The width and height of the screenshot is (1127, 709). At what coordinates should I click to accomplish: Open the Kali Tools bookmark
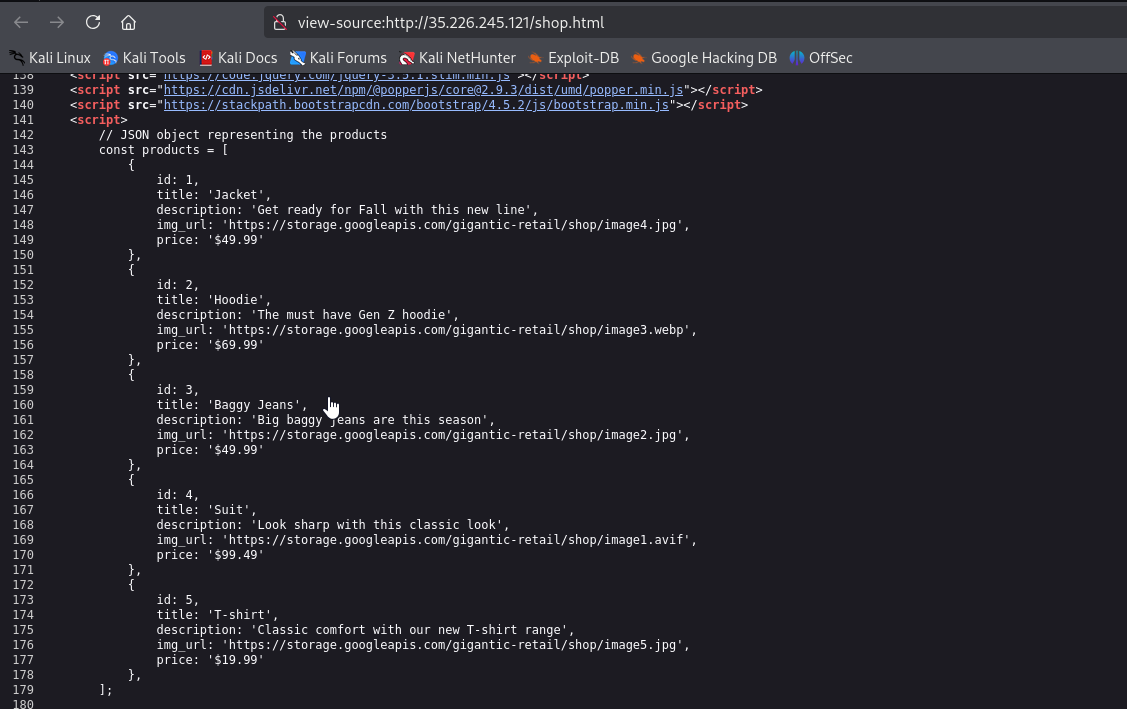click(144, 58)
